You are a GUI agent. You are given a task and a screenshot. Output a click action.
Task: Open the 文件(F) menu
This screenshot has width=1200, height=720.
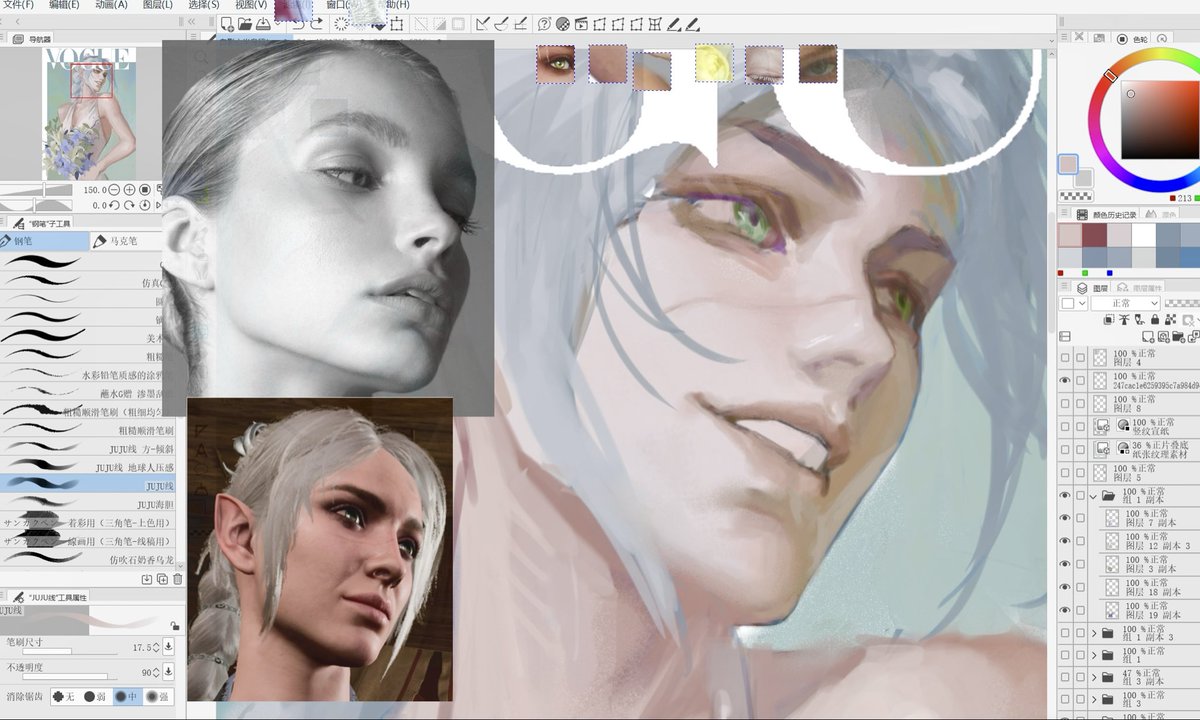point(18,5)
